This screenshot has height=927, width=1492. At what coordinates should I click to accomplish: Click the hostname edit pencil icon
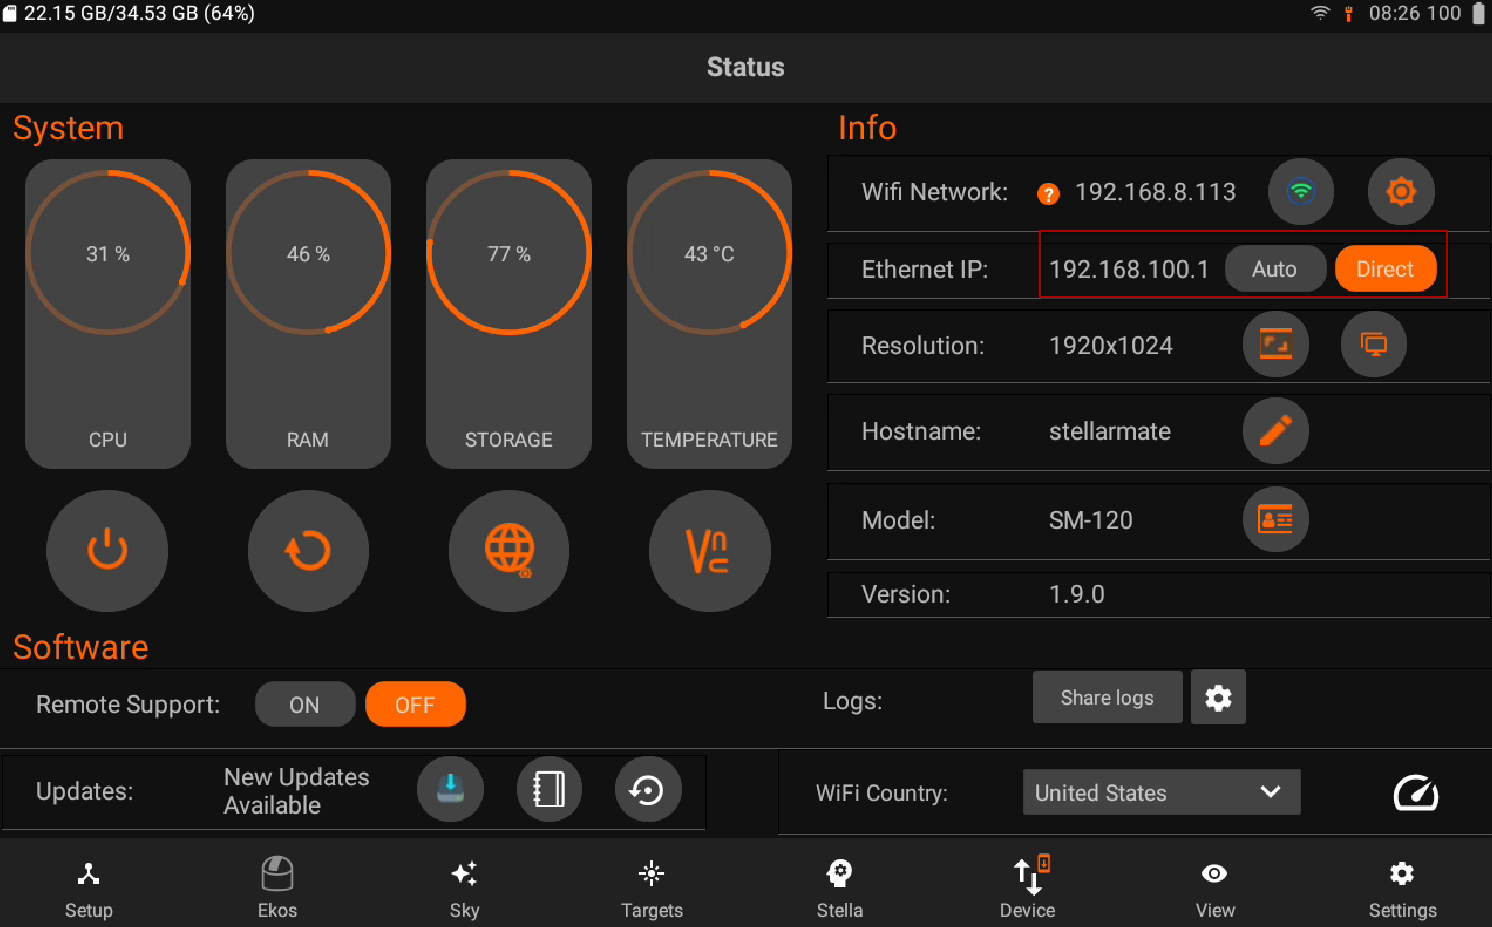1275,431
